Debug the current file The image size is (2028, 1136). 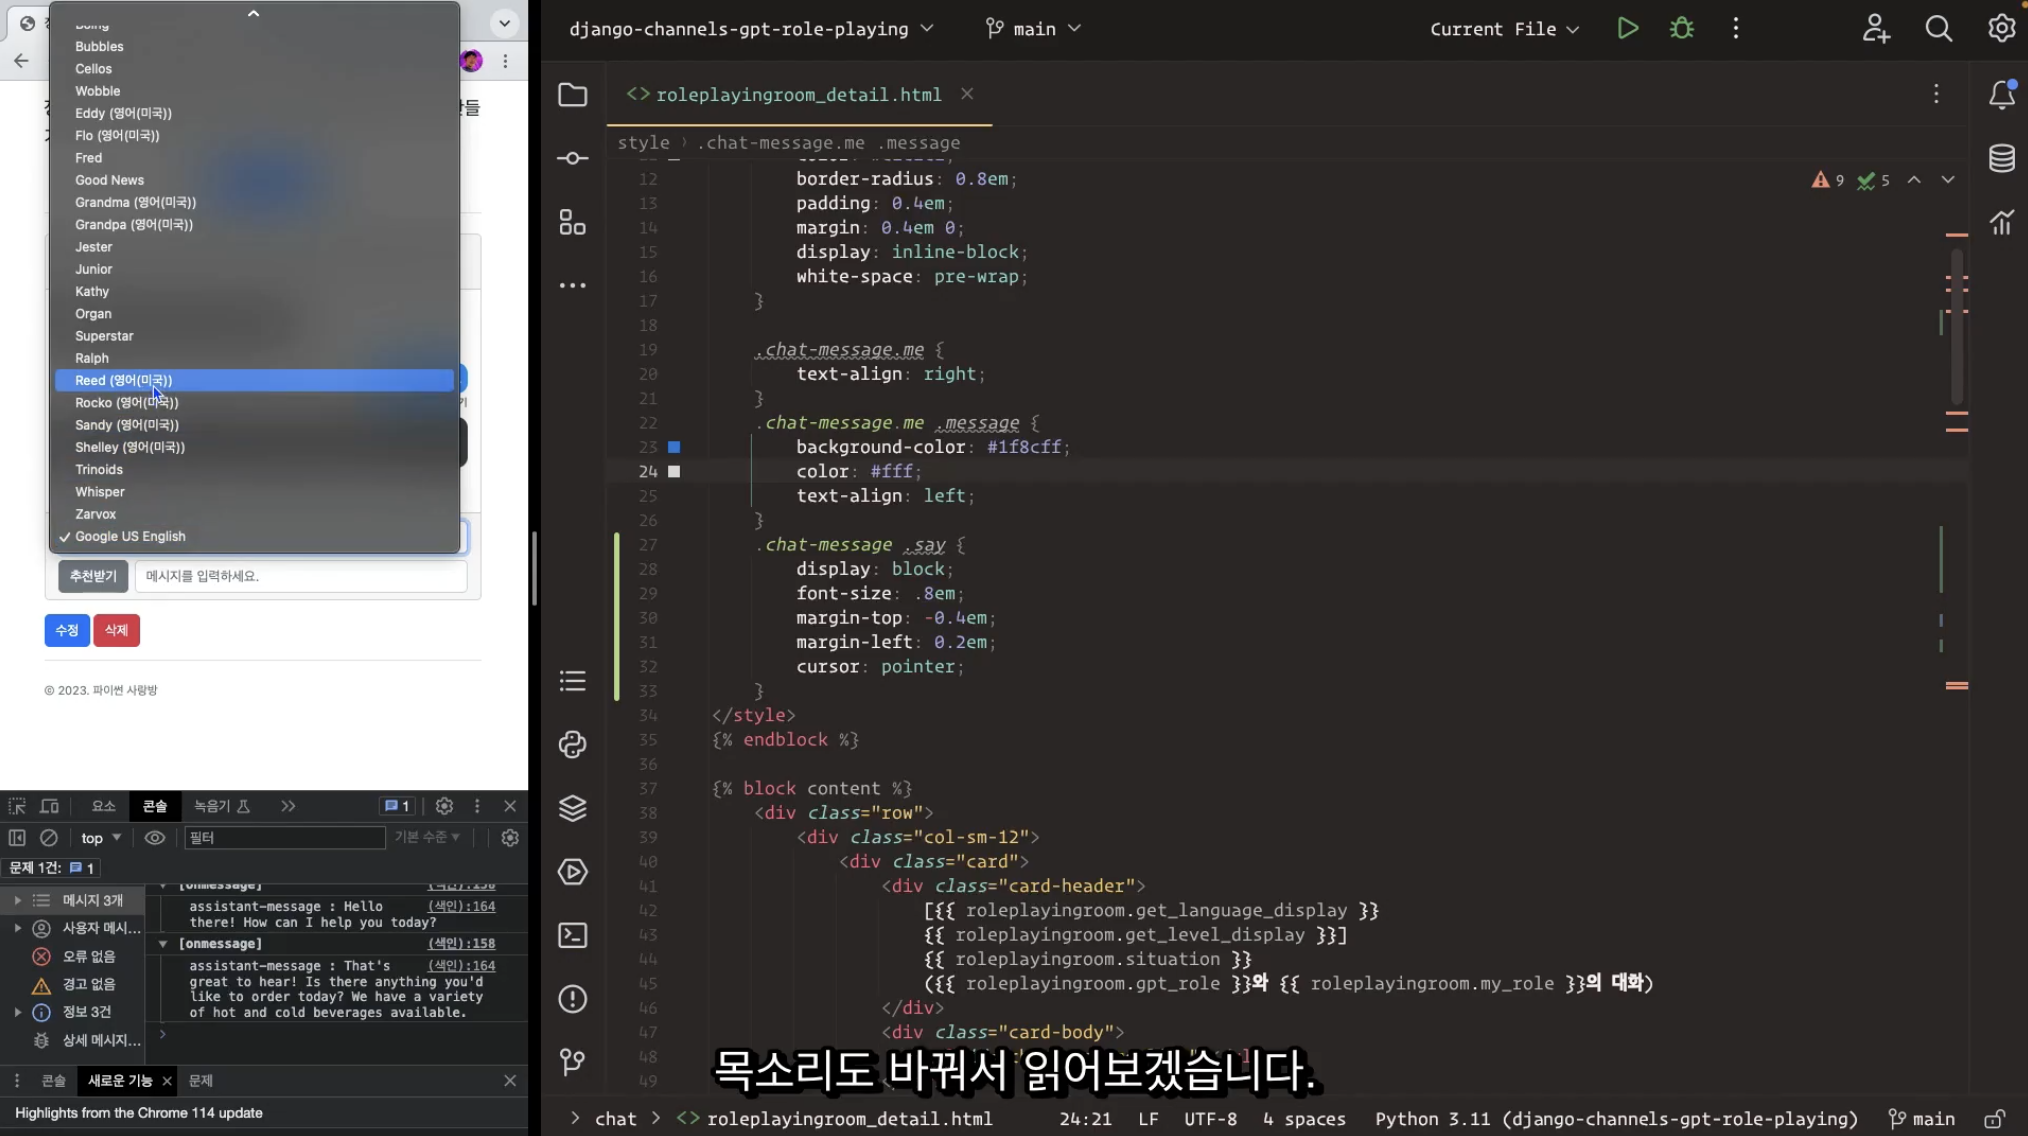(1682, 29)
